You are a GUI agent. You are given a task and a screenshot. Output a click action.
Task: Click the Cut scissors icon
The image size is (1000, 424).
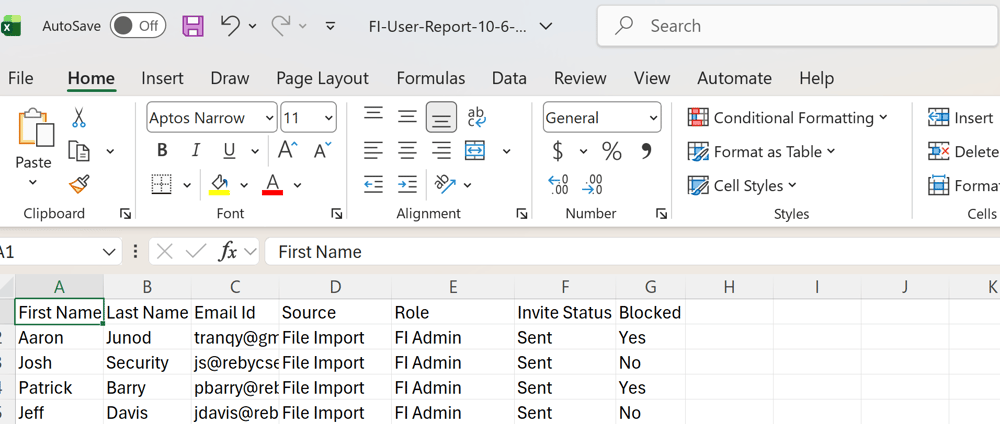click(79, 117)
